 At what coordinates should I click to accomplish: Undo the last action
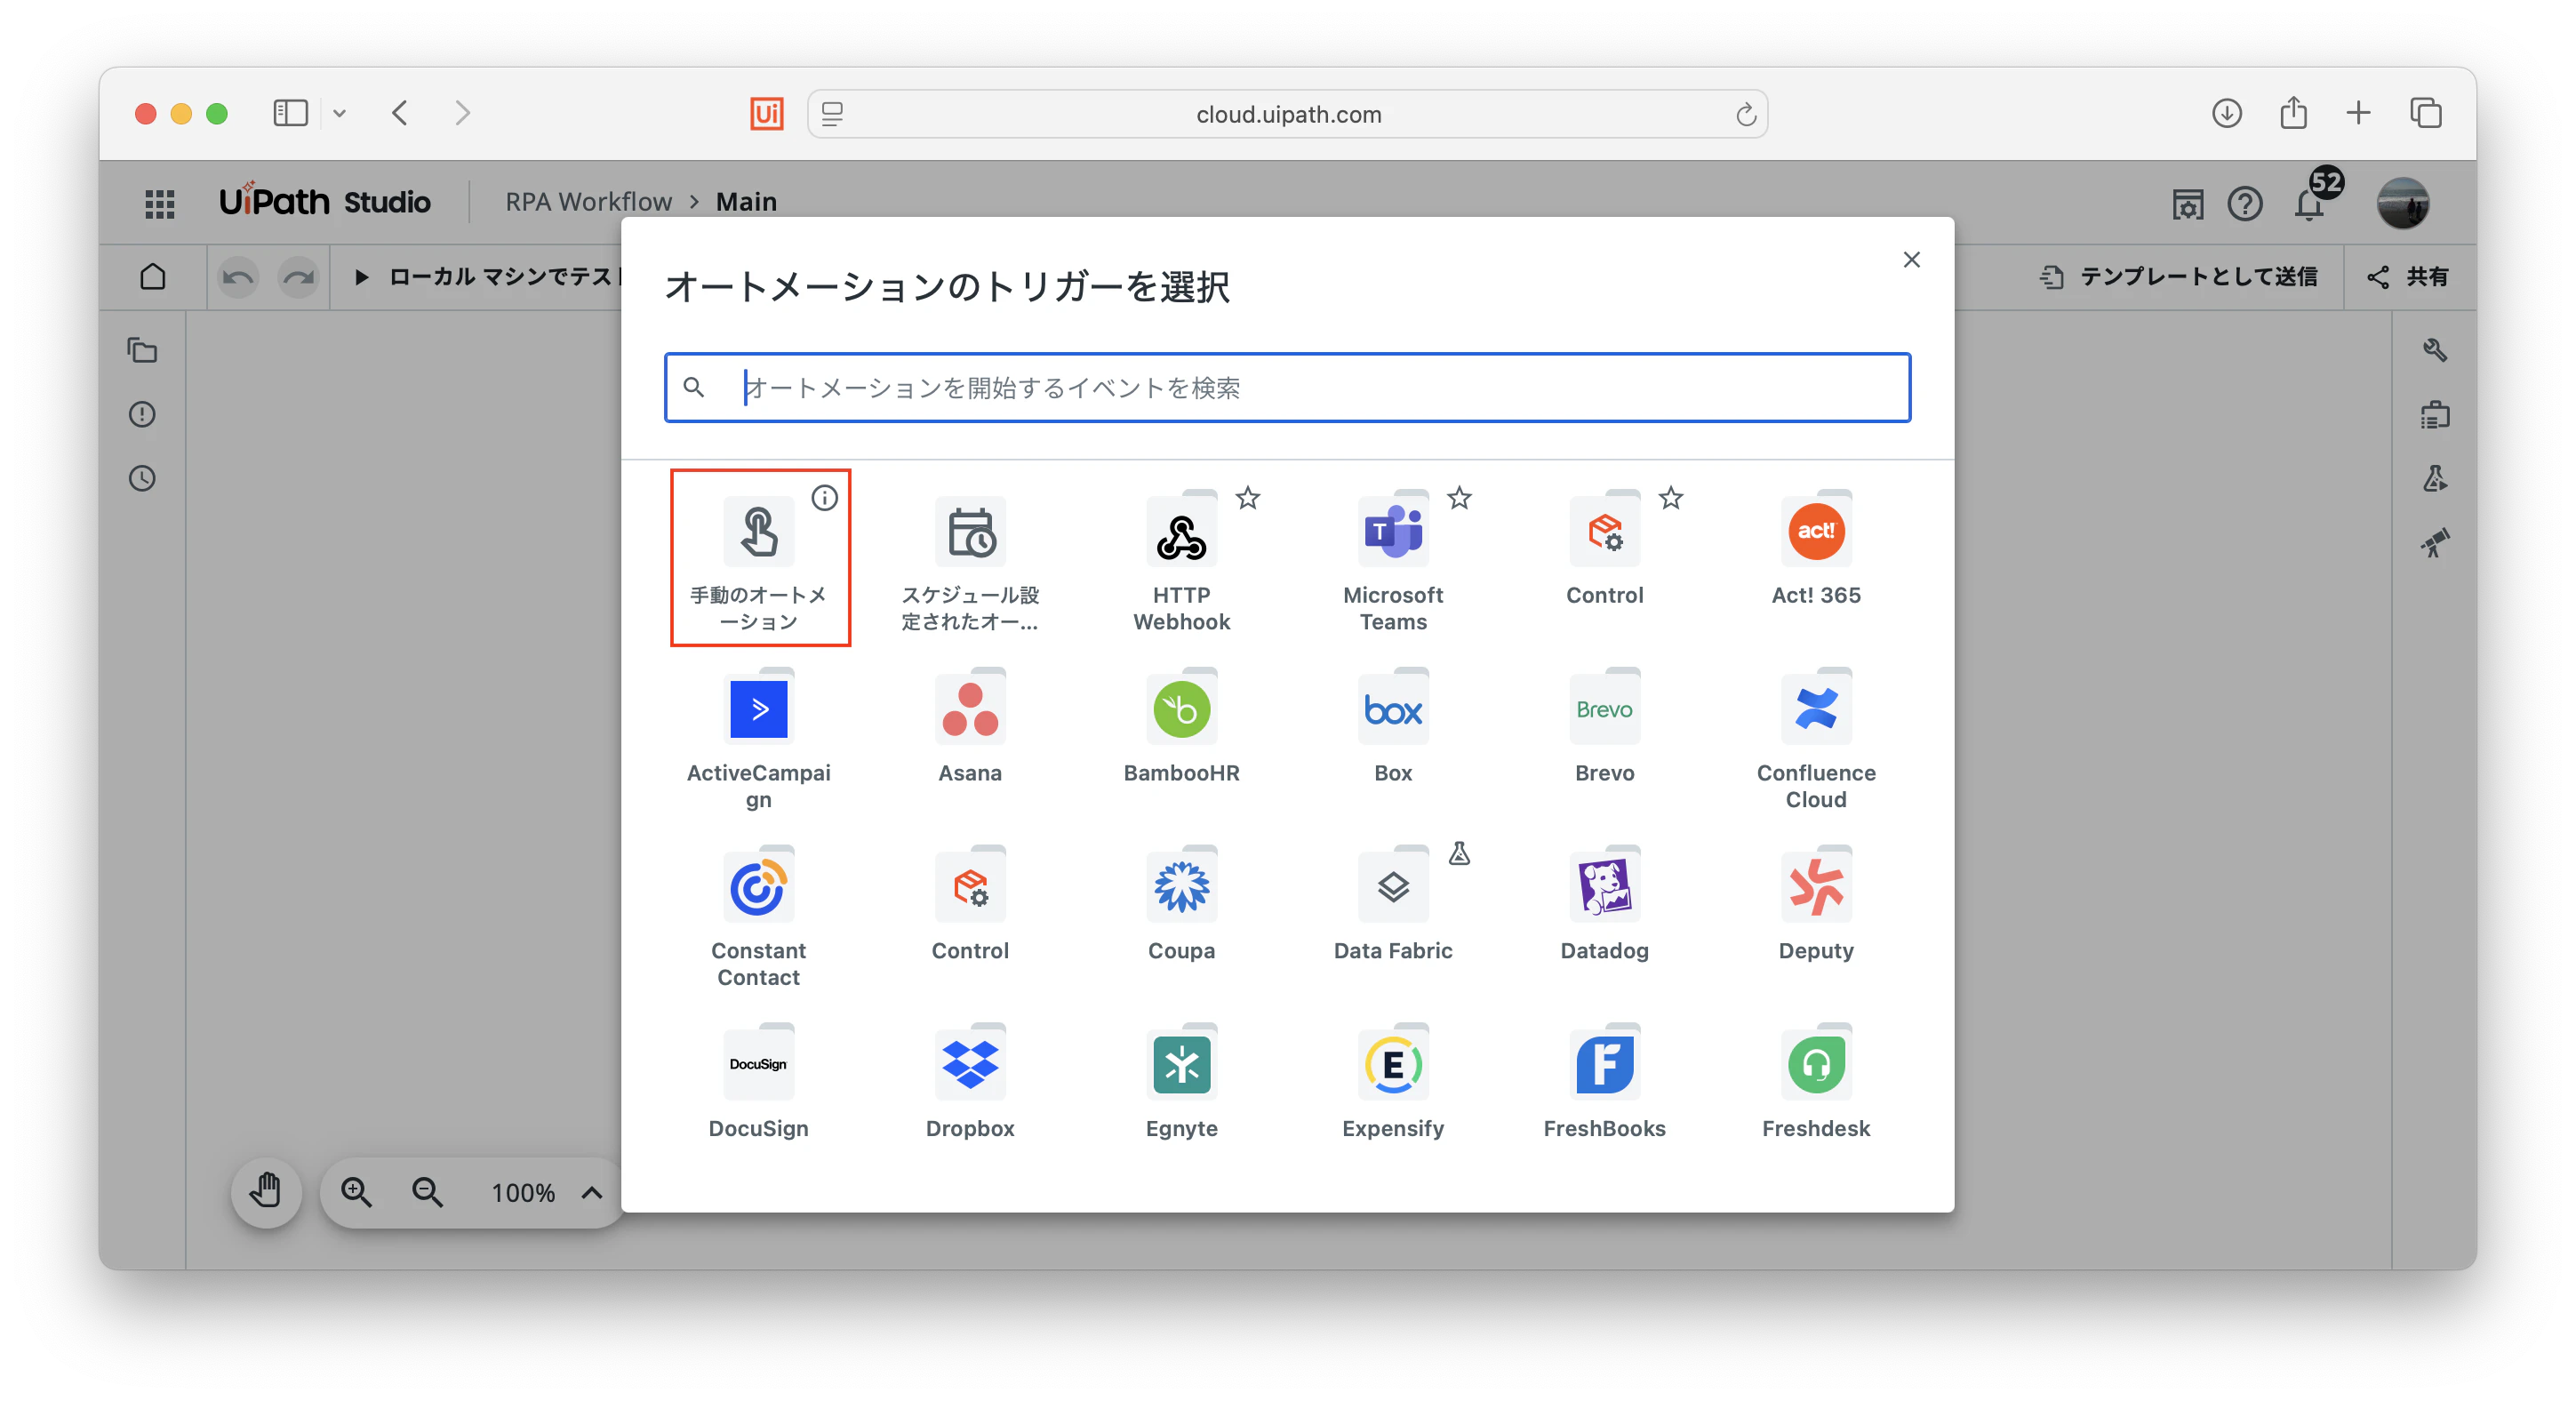[x=238, y=276]
